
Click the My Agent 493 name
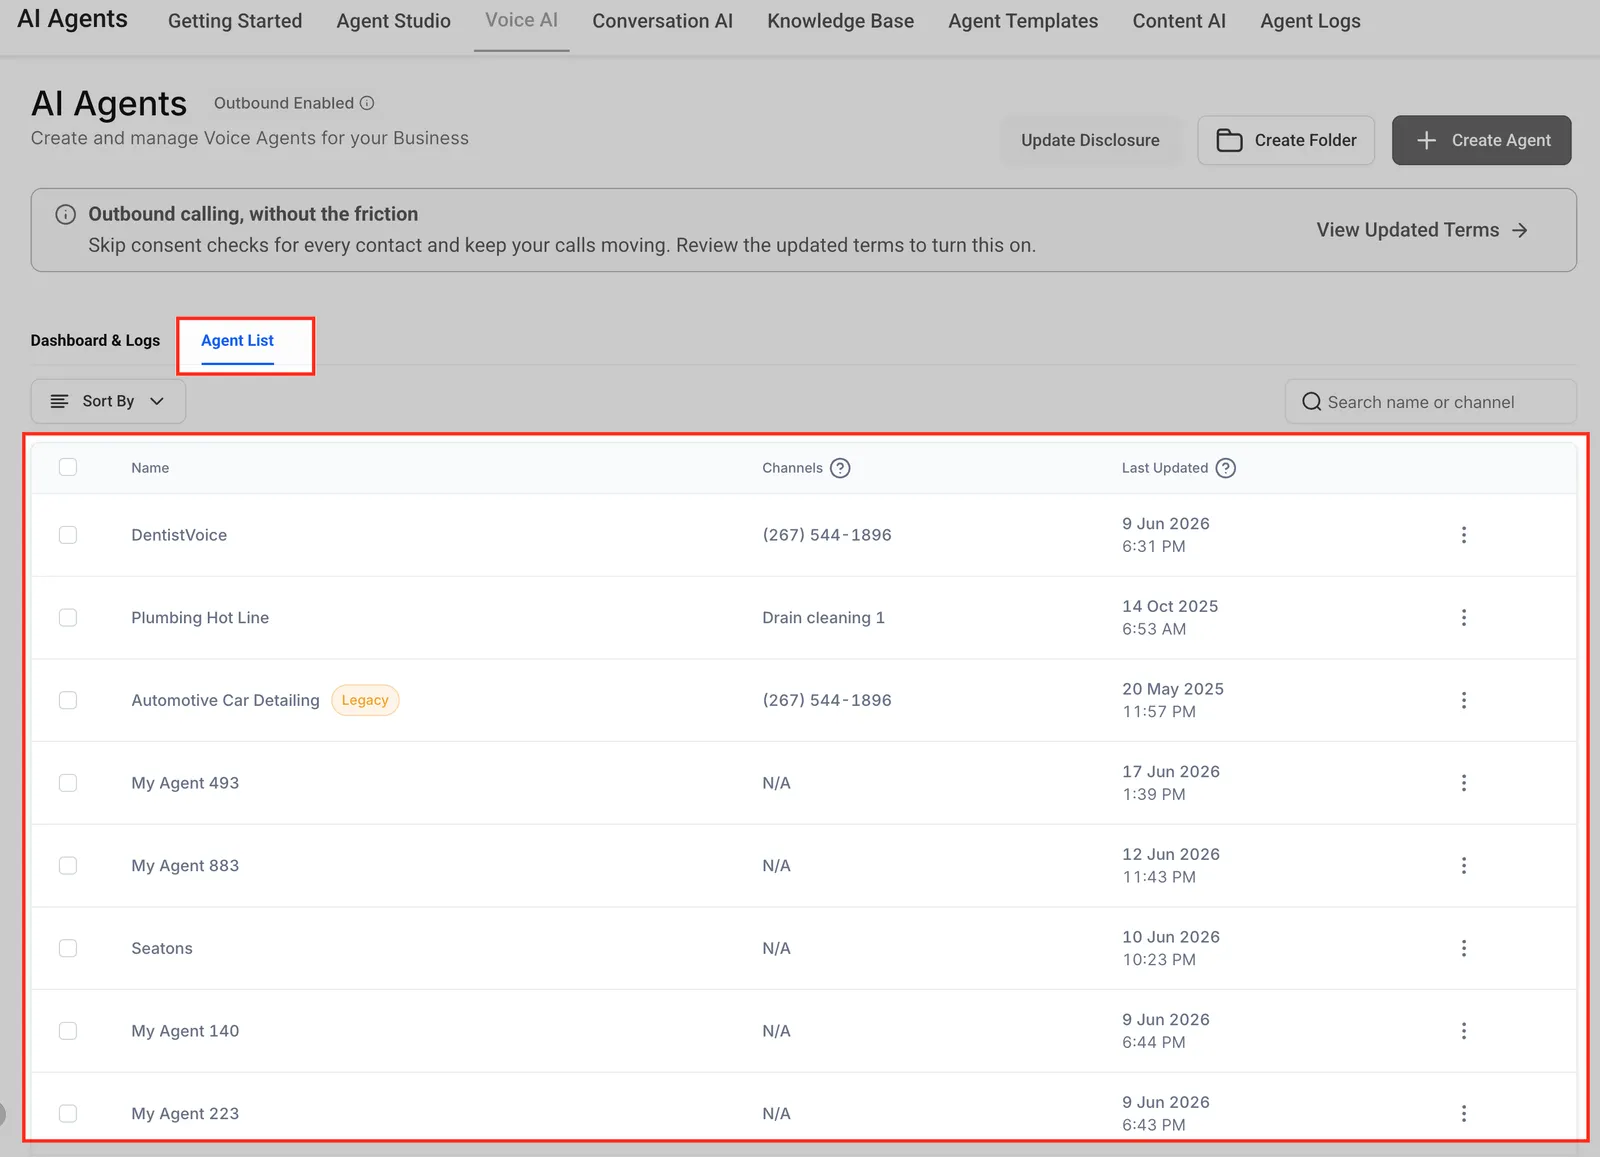[185, 783]
